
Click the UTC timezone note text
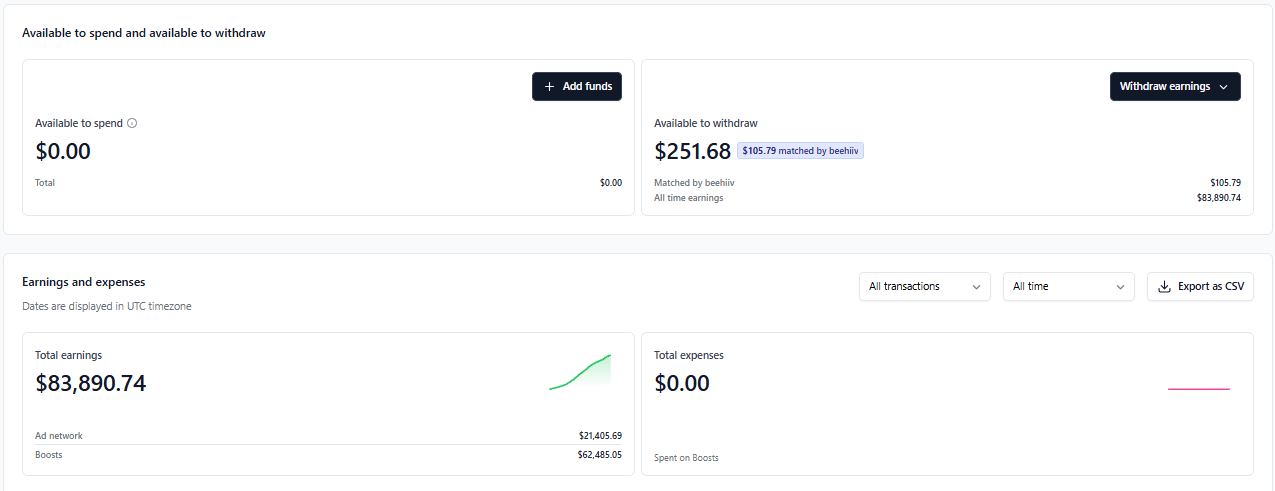tap(107, 307)
